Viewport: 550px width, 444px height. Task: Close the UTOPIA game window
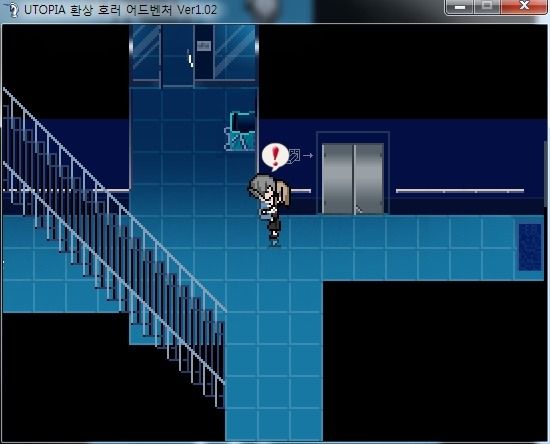click(524, 7)
